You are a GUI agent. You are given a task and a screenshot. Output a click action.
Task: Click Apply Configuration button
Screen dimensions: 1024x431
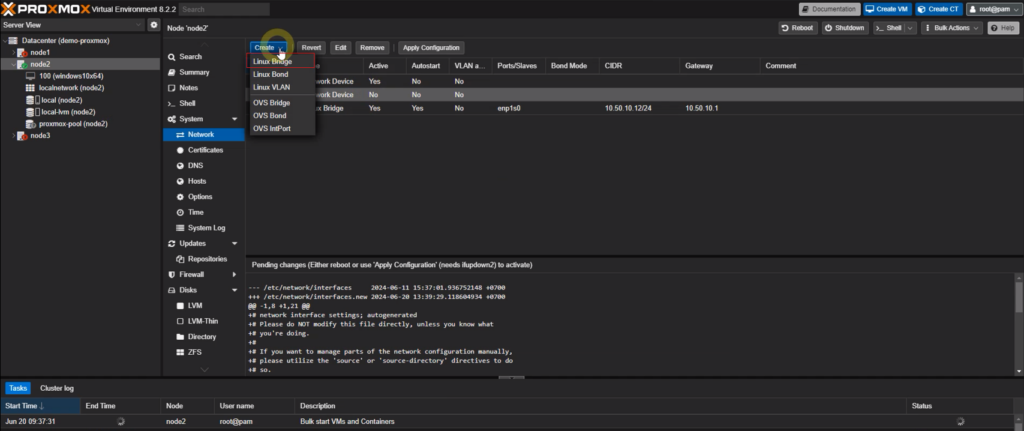tap(431, 48)
